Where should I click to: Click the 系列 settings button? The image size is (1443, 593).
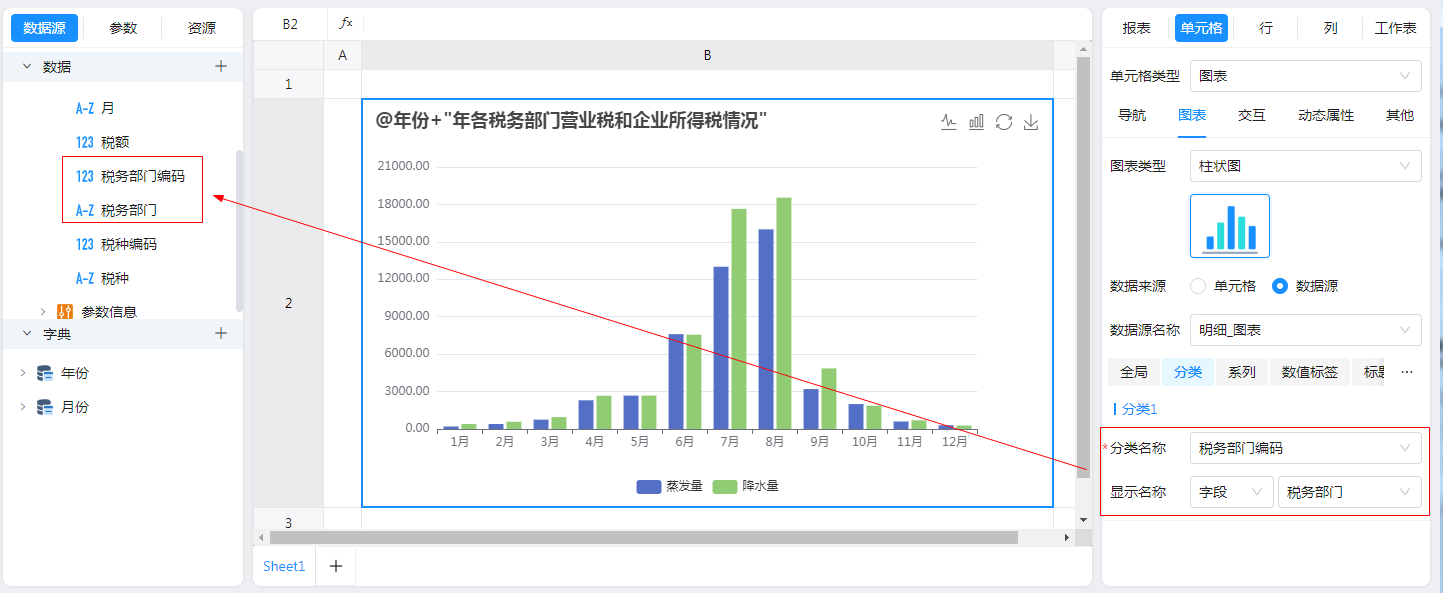[1242, 372]
